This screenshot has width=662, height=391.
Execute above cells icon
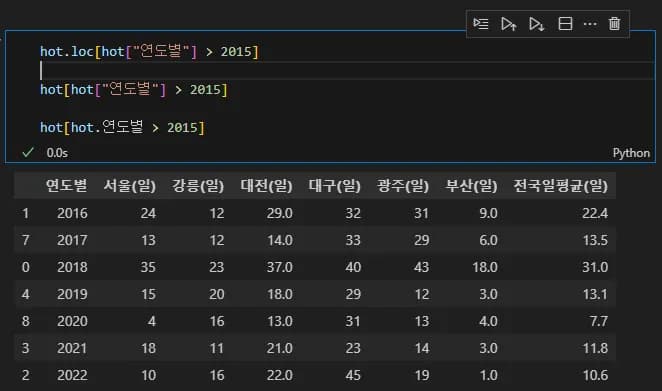point(509,24)
